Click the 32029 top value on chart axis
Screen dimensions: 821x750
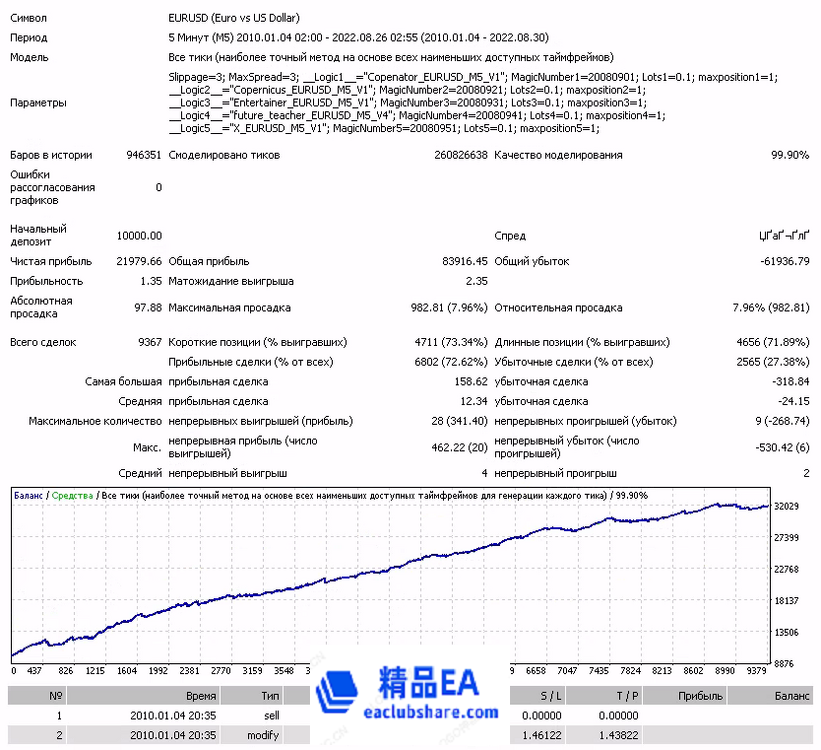pyautogui.click(x=789, y=507)
